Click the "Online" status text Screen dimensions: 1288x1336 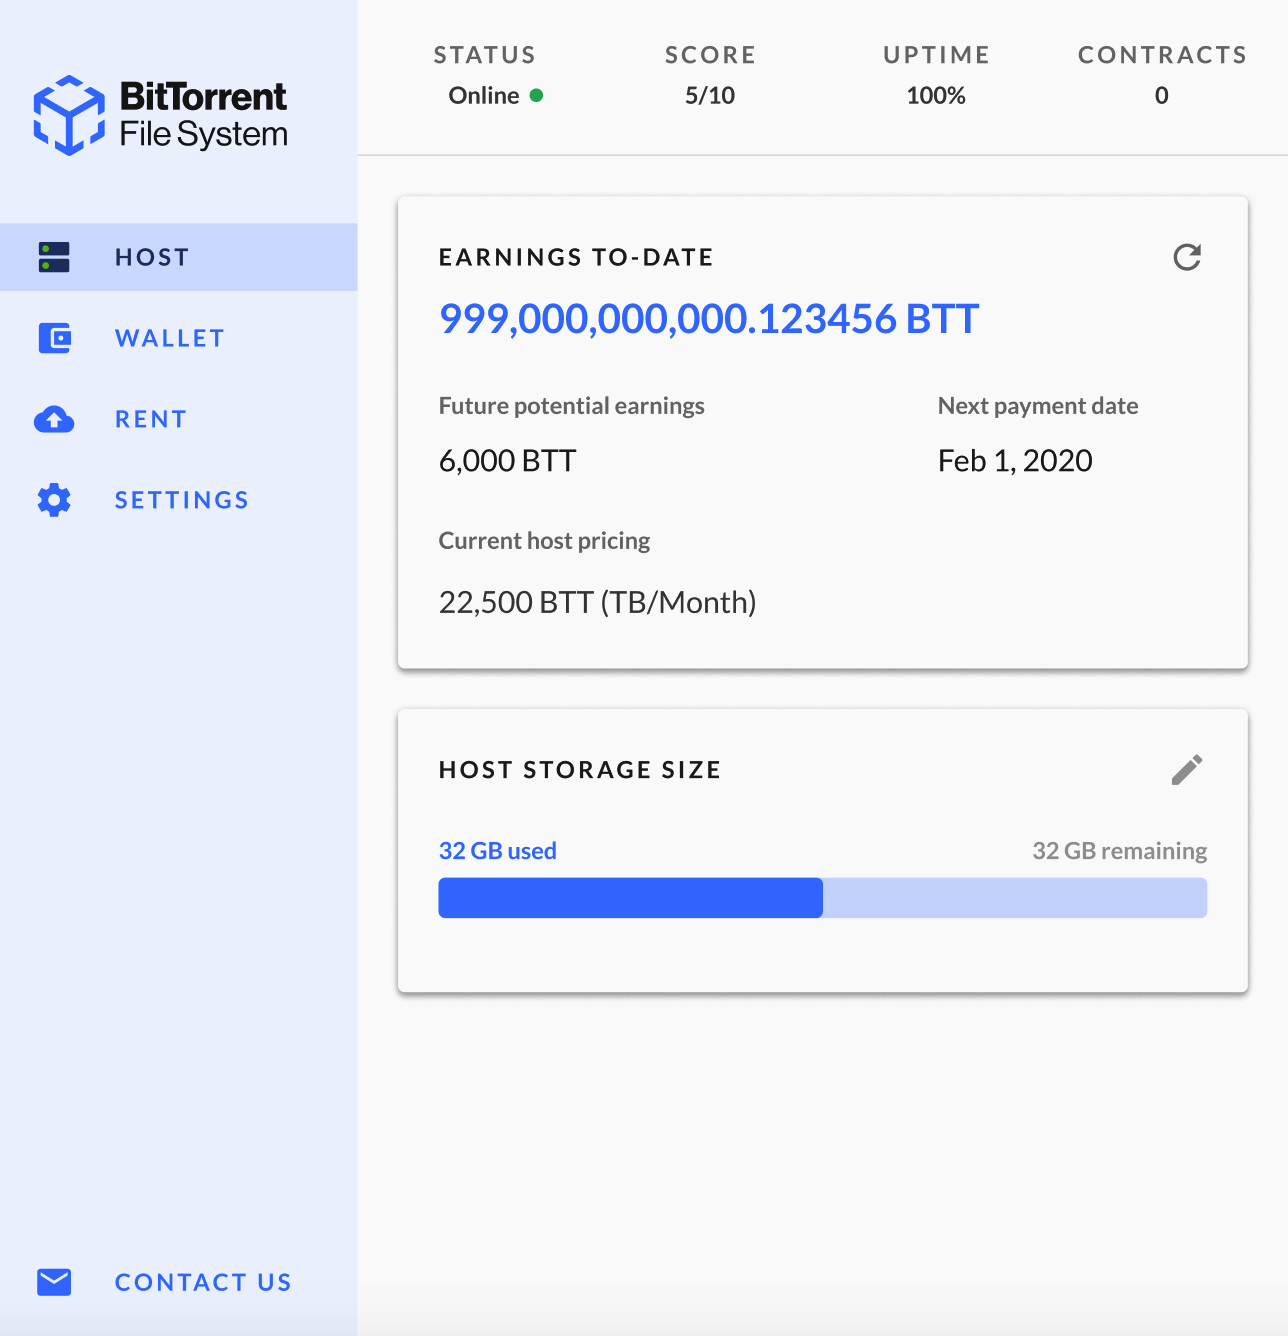(x=484, y=96)
